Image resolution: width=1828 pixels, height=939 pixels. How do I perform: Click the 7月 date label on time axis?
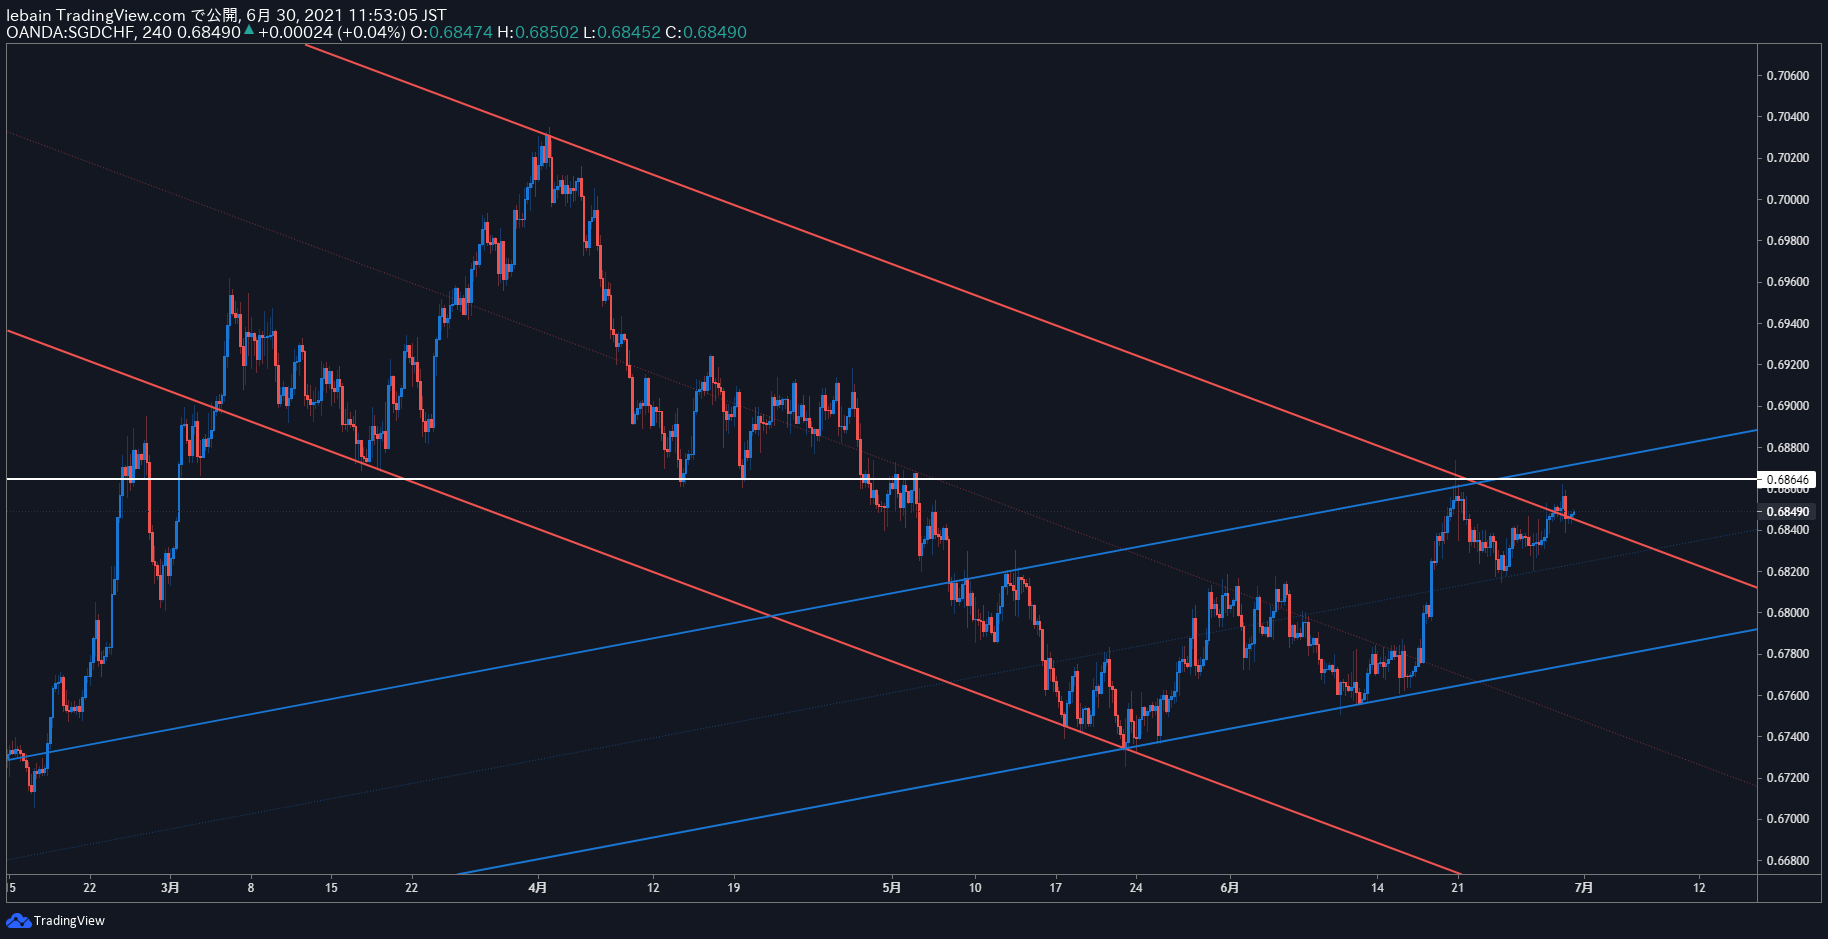click(1584, 887)
